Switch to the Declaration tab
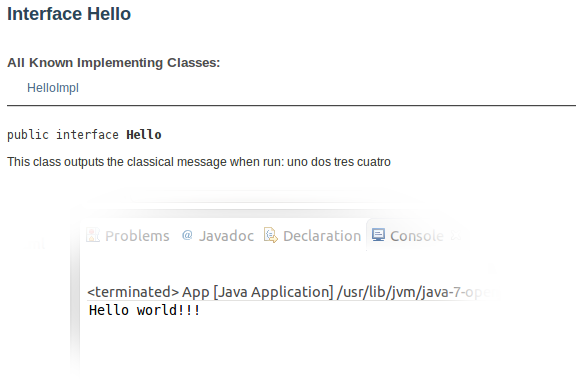The height and width of the screenshot is (380, 576). coord(322,236)
